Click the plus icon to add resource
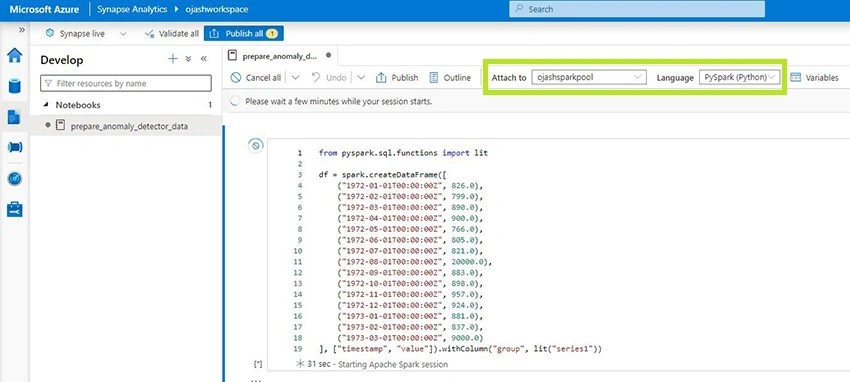 click(173, 59)
